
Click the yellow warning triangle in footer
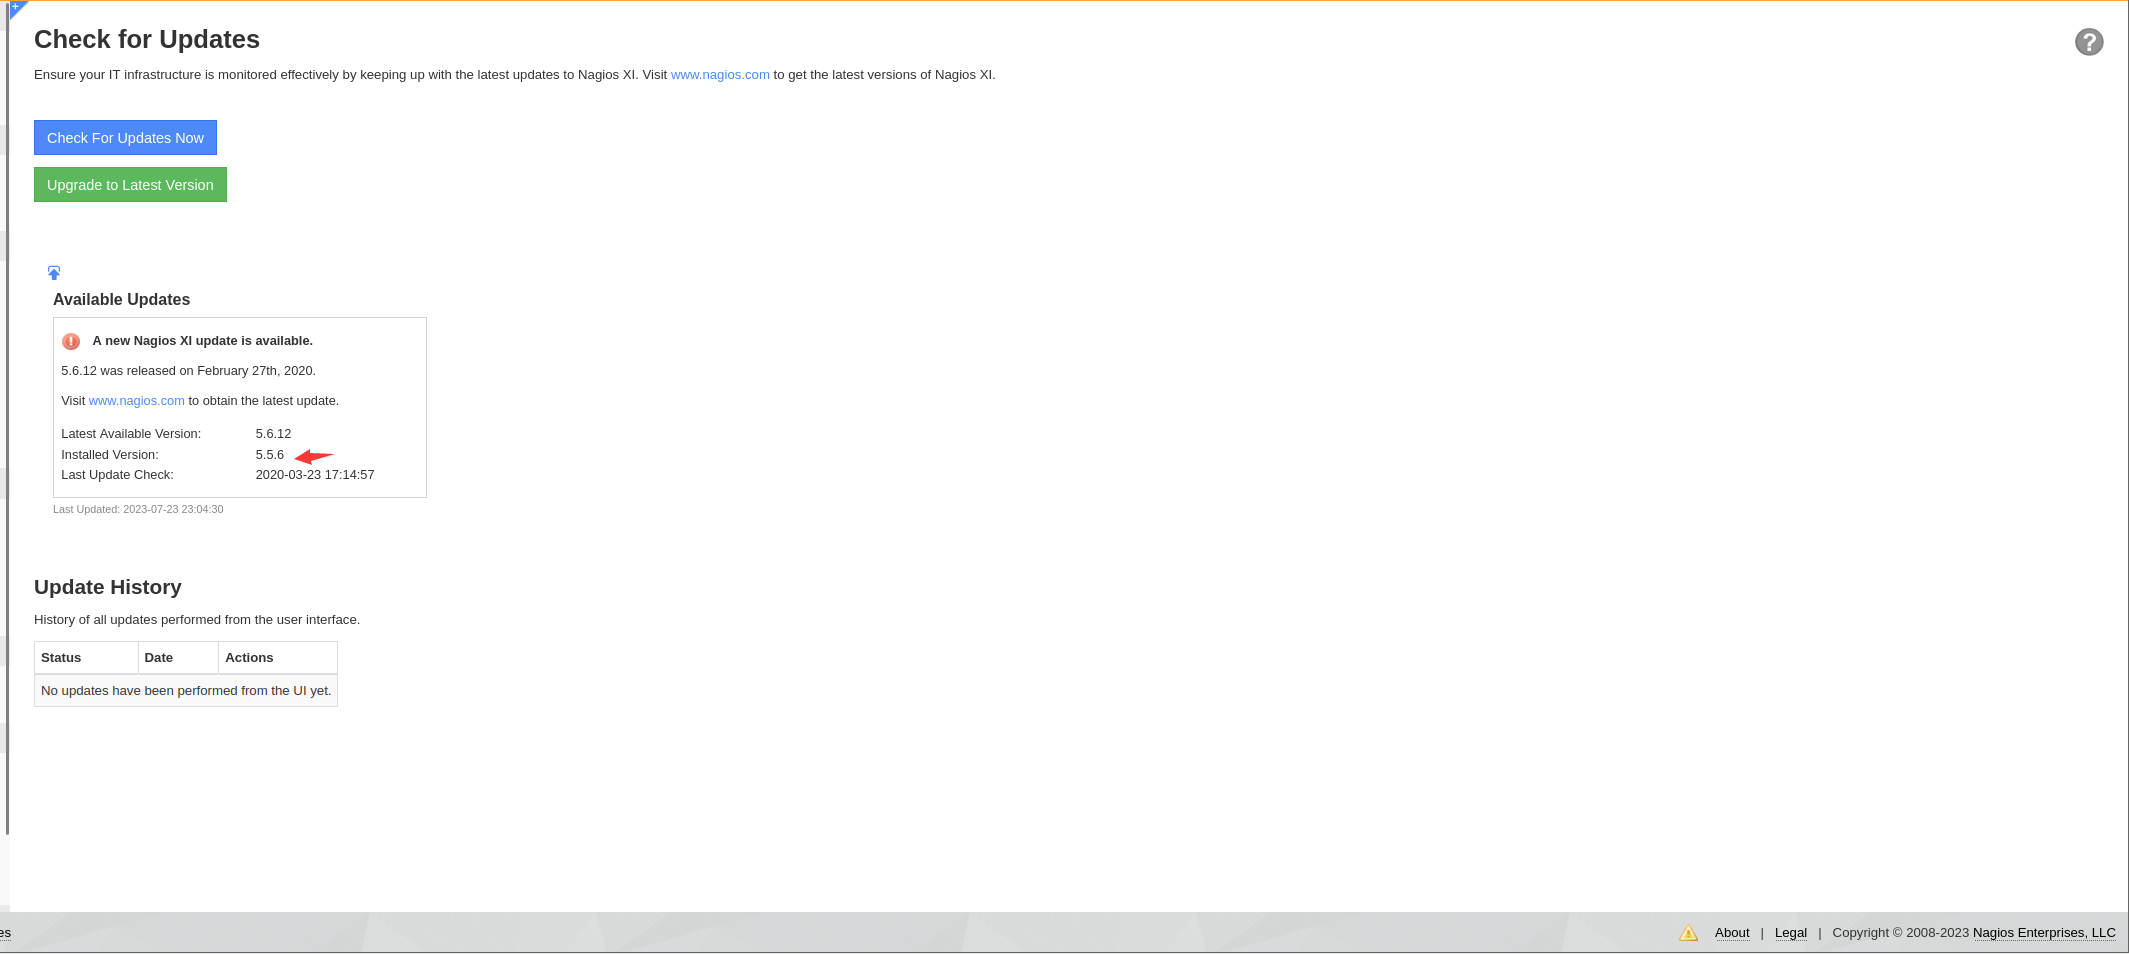[x=1688, y=933]
